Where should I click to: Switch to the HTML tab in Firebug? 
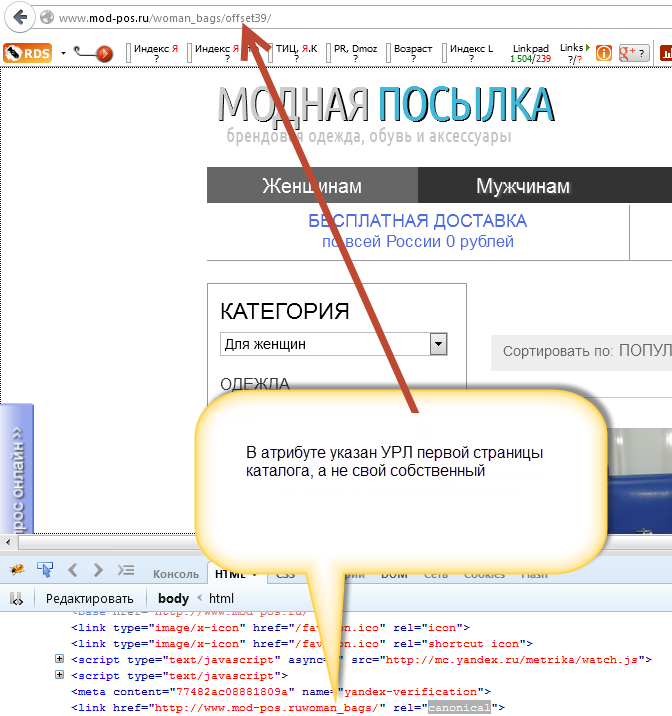coord(236,574)
